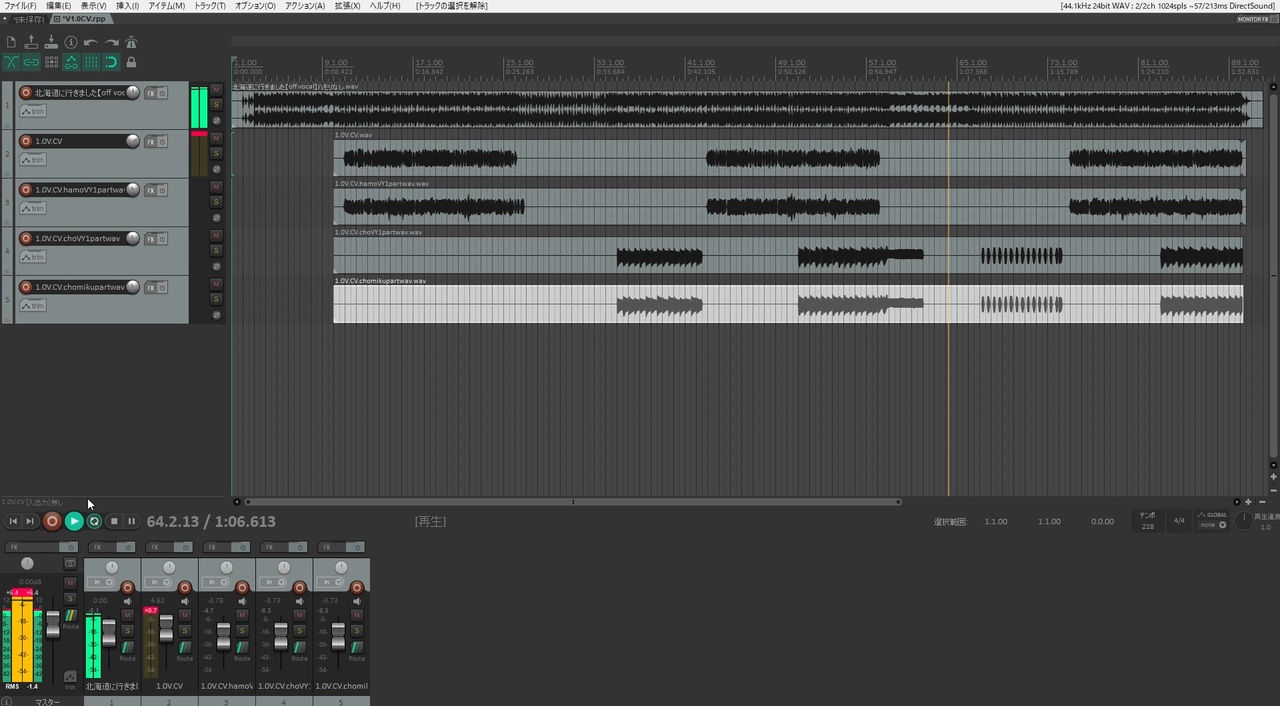Image resolution: width=1280 pixels, height=706 pixels.
Task: Arm record on track 1.0V.CV.hamoVY1partwav
Action: (x=26, y=190)
